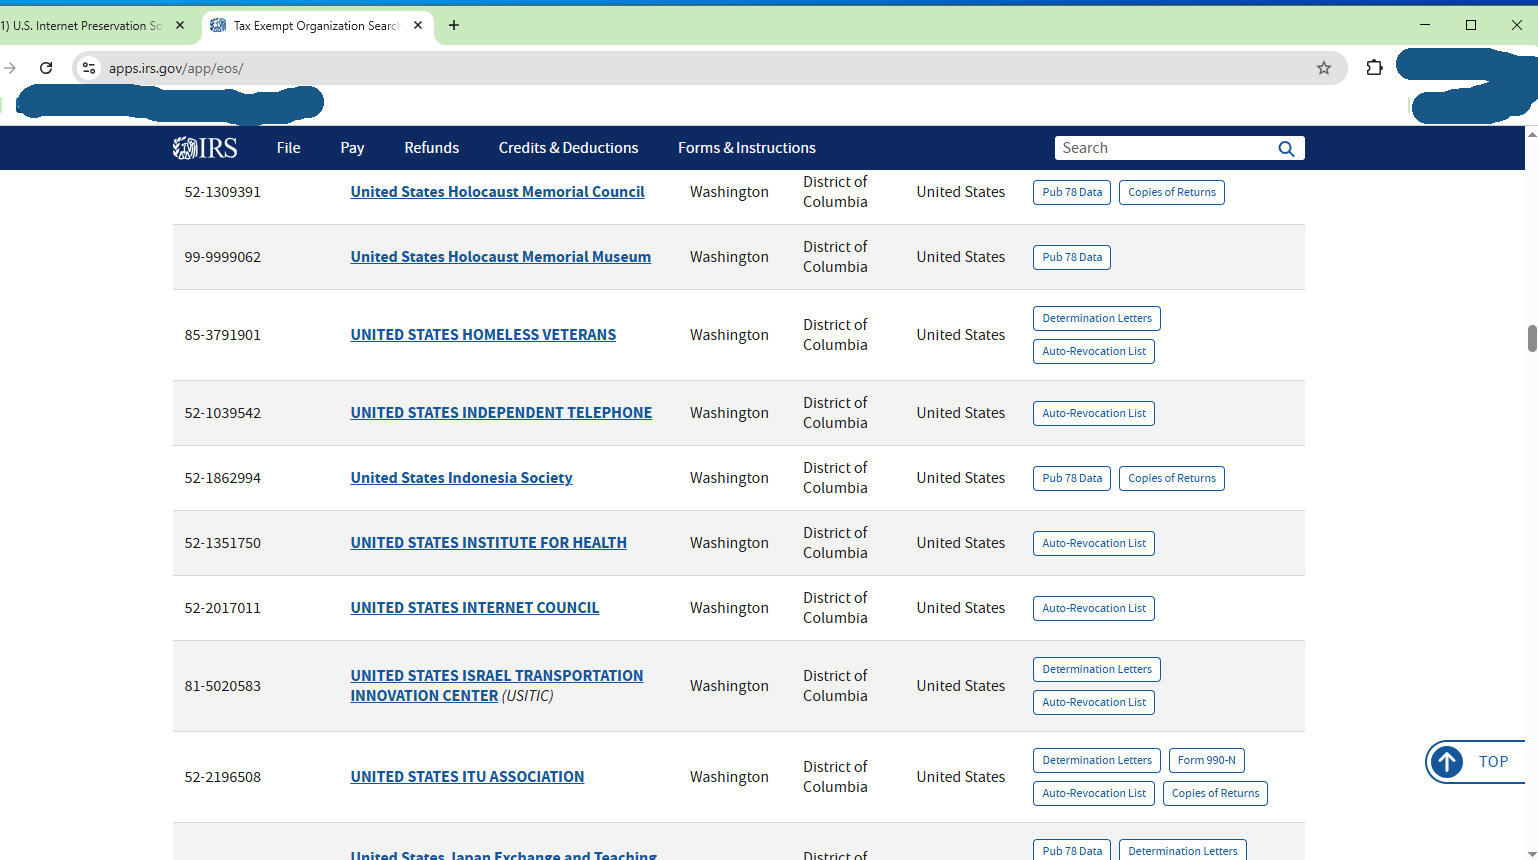Switch to the U.S. Internet Preservation tab
The image size is (1538, 860).
82,26
